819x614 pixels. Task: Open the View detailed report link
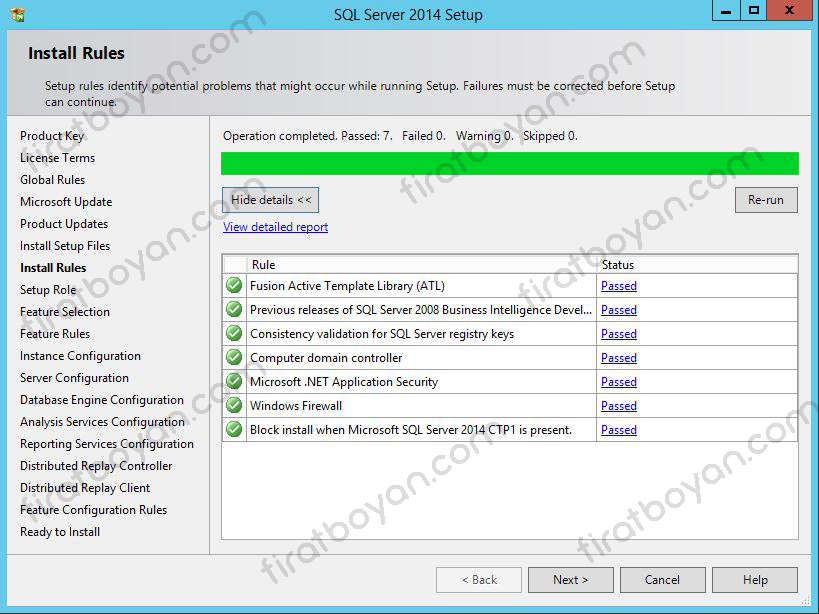(x=275, y=227)
